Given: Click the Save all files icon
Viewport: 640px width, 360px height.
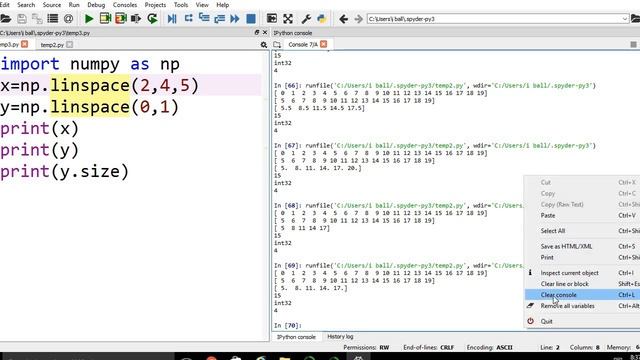Looking at the screenshot, I should [37, 18].
